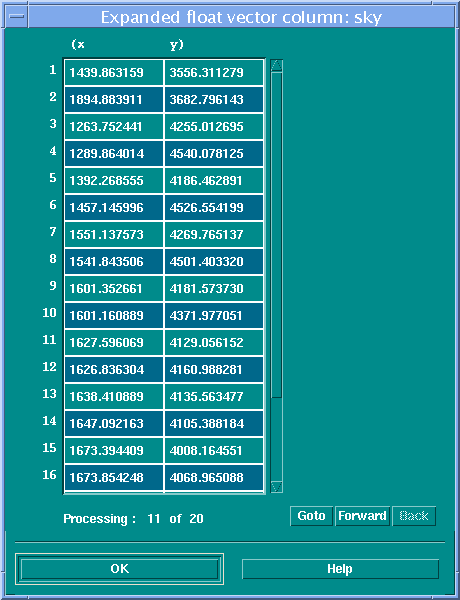Select x value 1638.410889

pos(114,396)
